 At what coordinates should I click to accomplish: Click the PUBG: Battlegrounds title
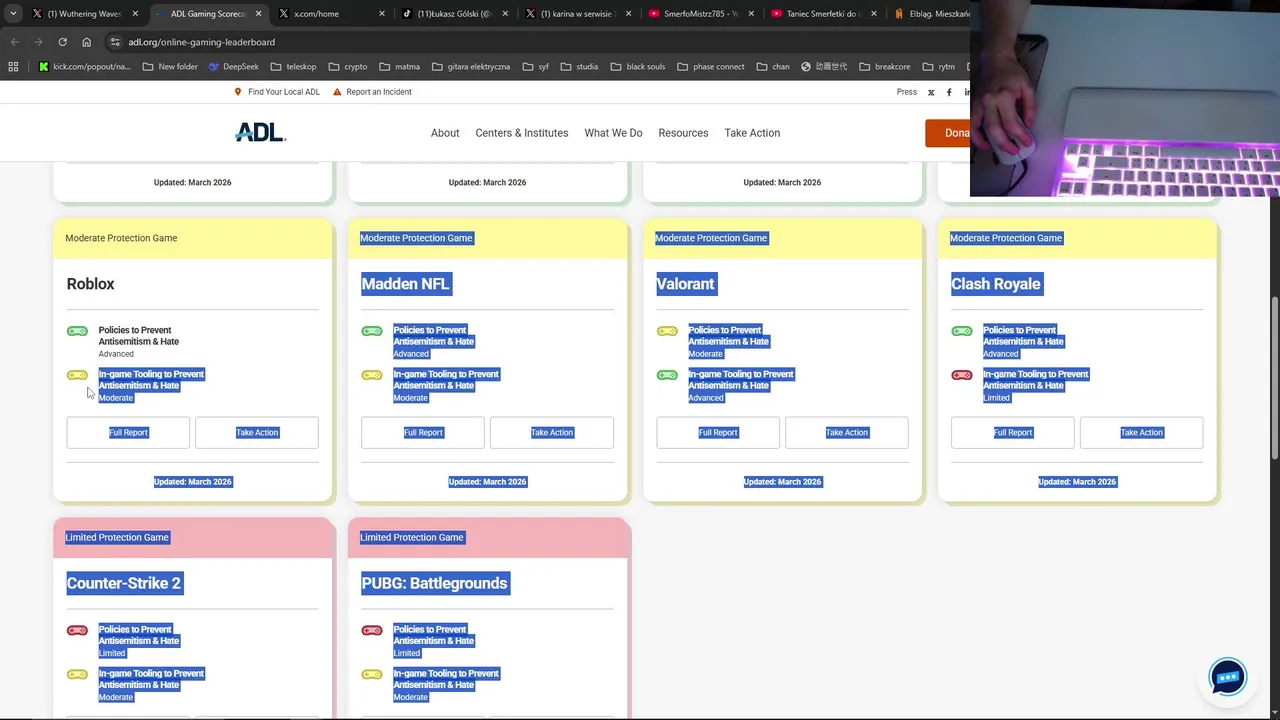point(435,583)
